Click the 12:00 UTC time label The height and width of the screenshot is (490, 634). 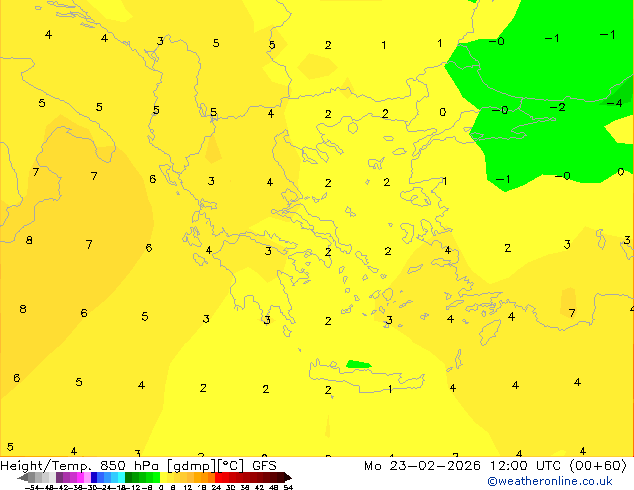click(x=526, y=466)
